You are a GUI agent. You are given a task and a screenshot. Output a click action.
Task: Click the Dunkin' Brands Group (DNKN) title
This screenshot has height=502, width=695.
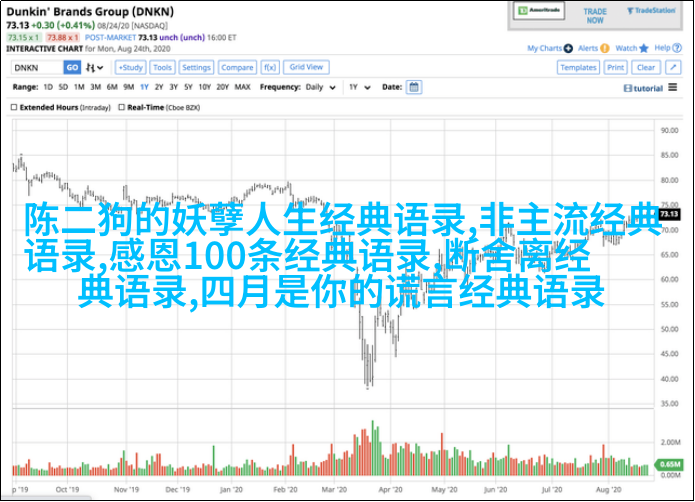(90, 12)
